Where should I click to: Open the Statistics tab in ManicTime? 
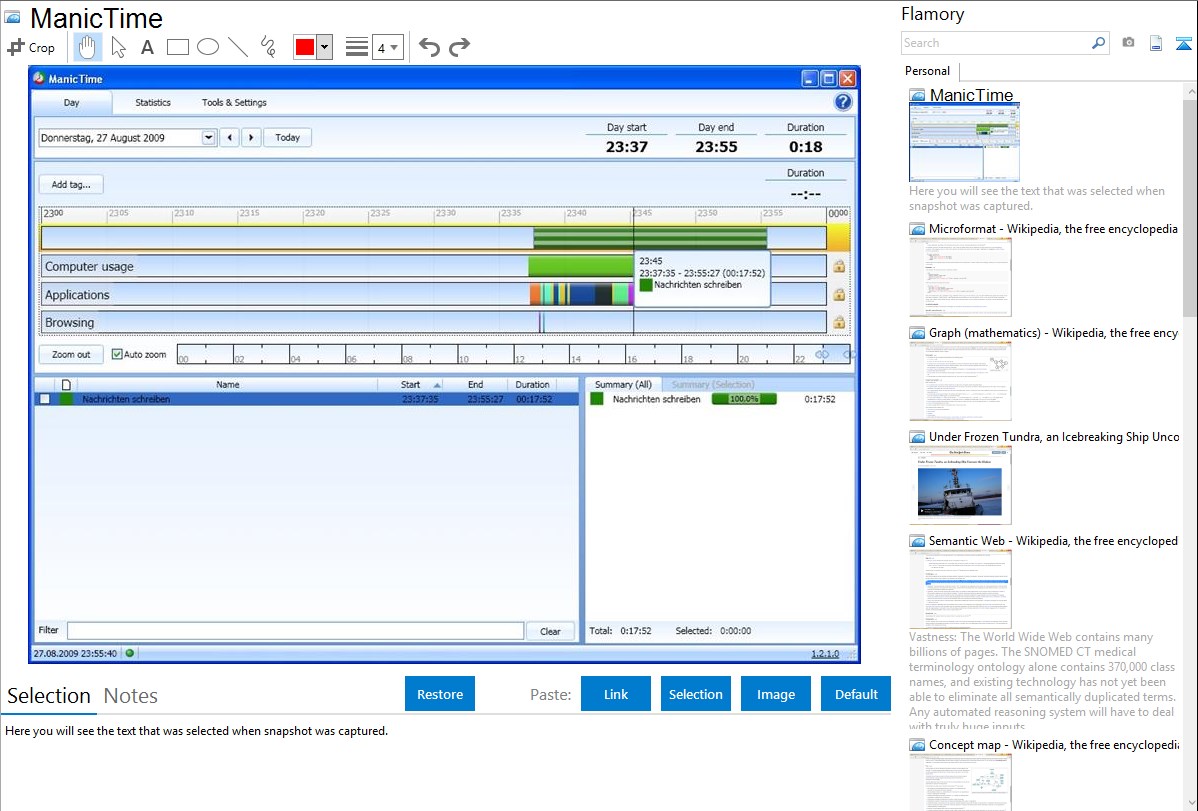(x=153, y=102)
